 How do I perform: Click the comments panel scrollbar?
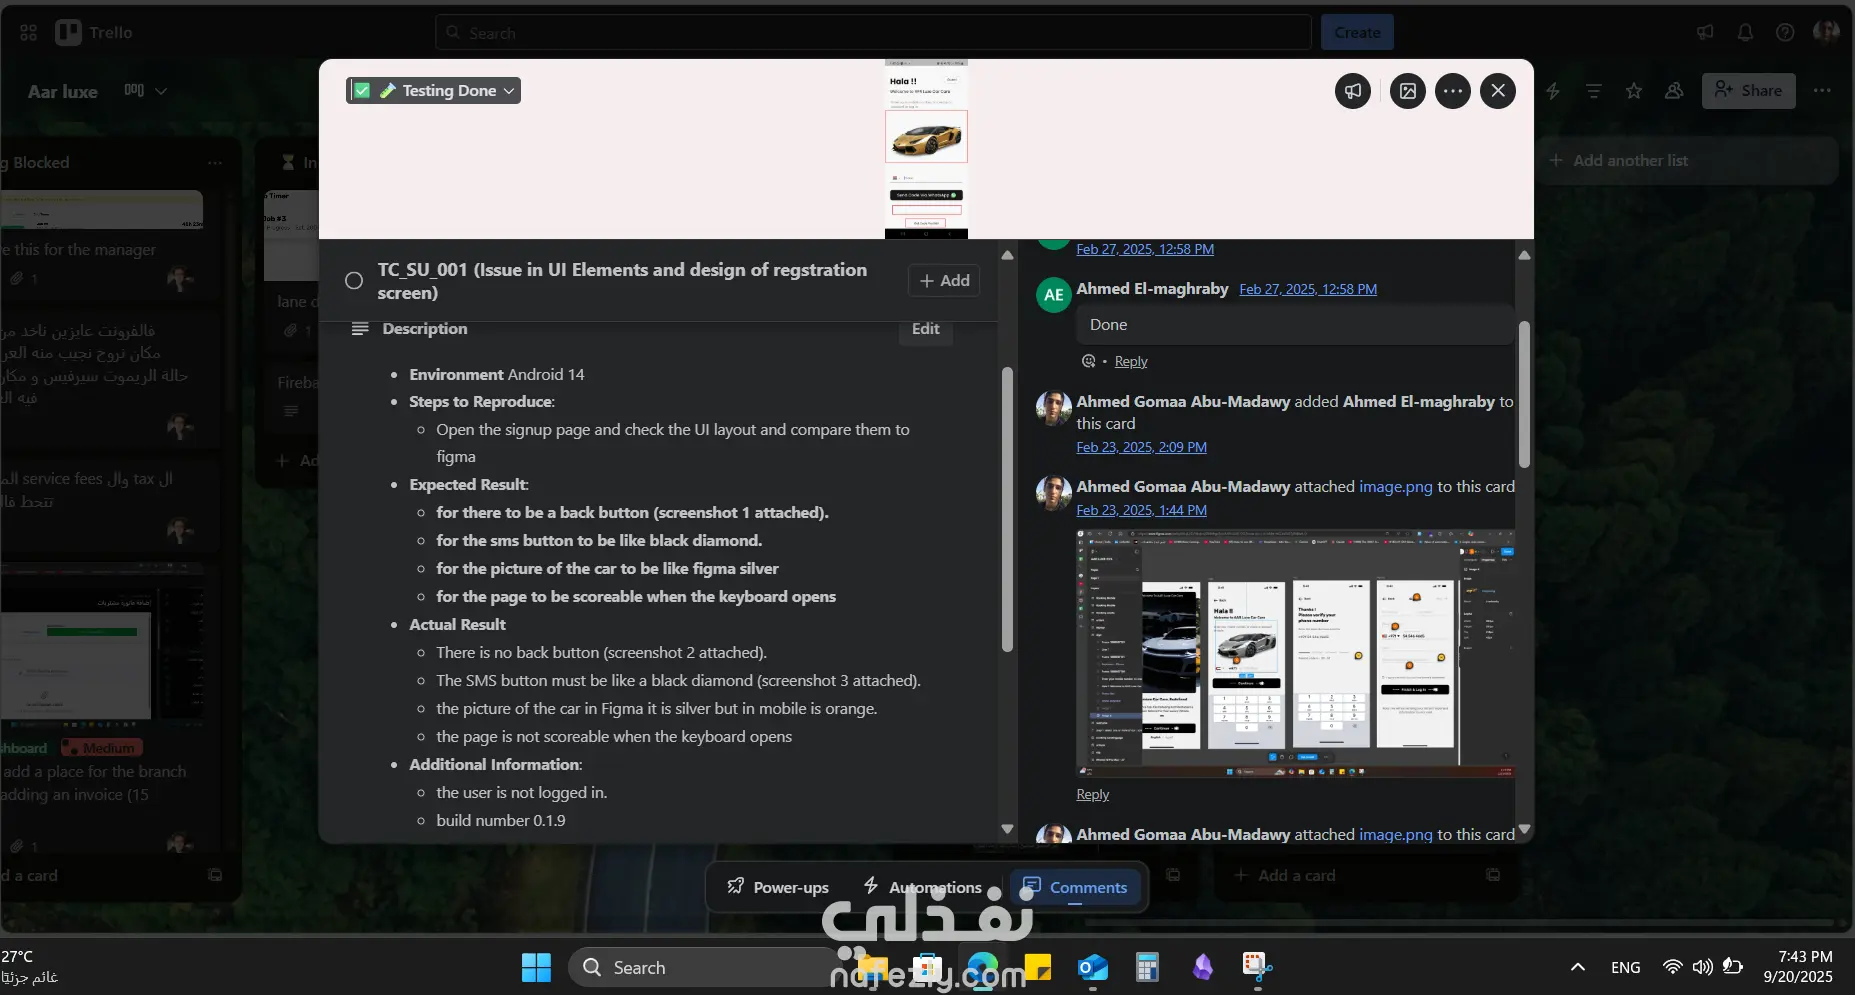1524,395
